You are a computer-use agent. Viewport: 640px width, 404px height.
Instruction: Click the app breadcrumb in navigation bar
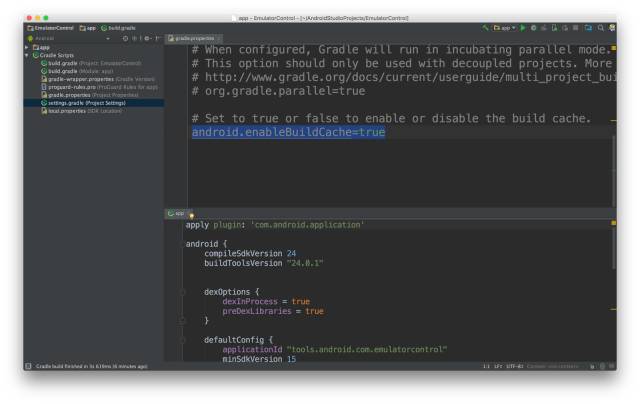pyautogui.click(x=88, y=28)
